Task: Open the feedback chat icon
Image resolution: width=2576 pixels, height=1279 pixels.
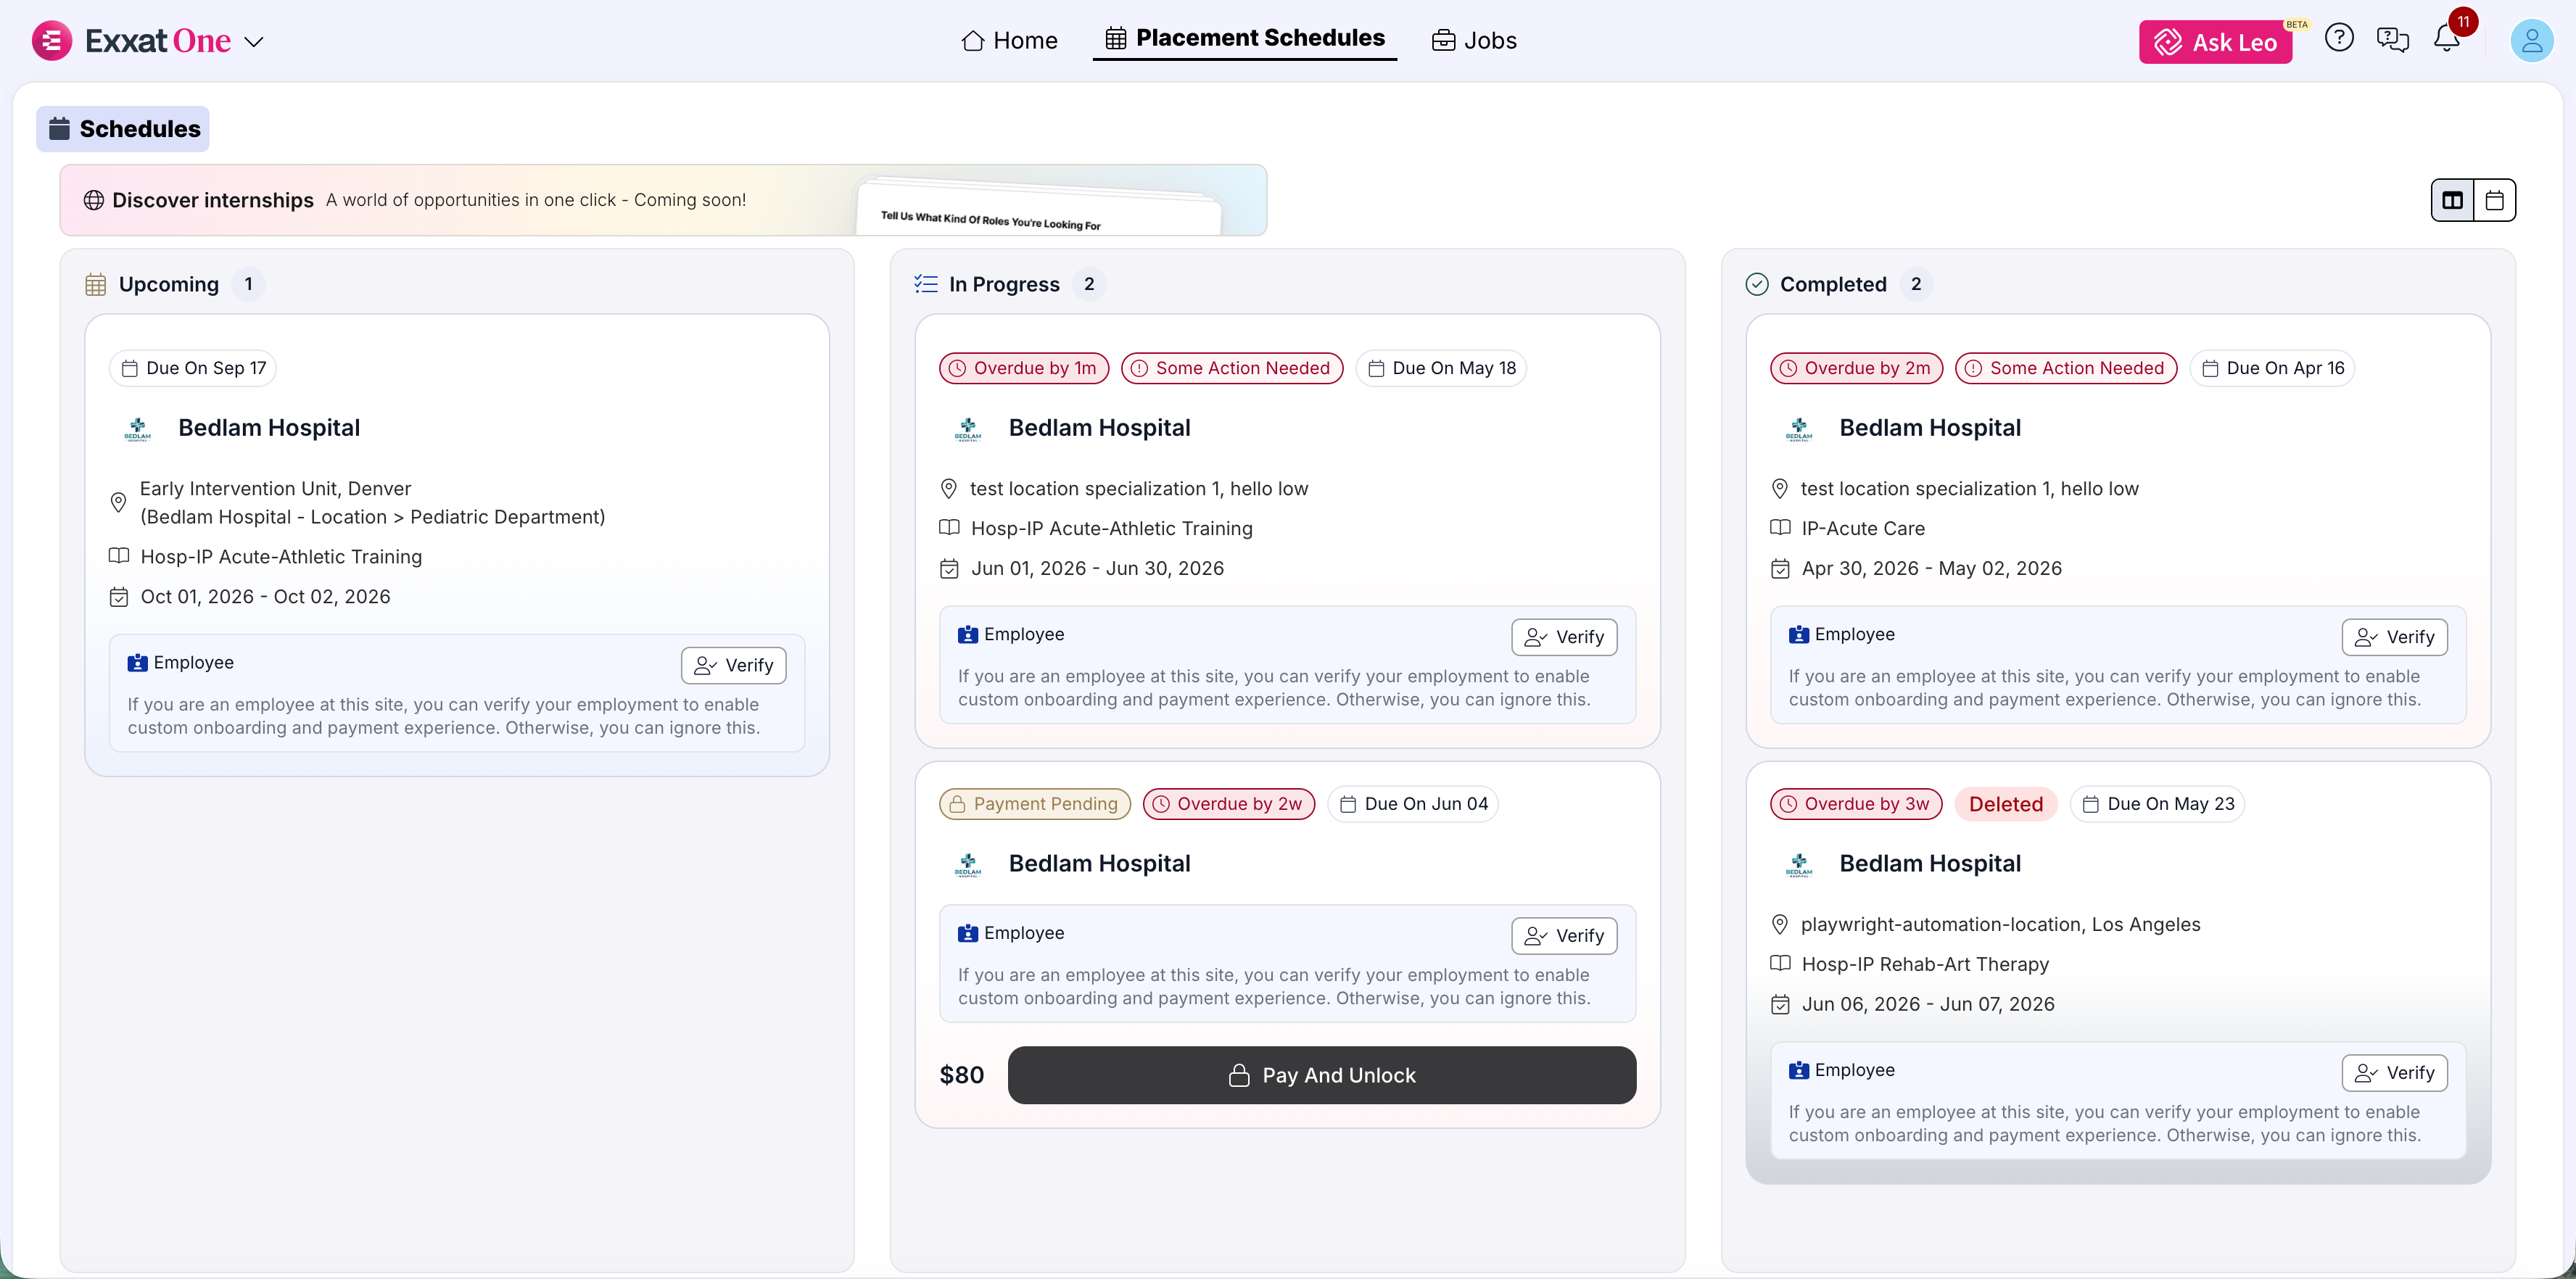Action: coord(2392,40)
